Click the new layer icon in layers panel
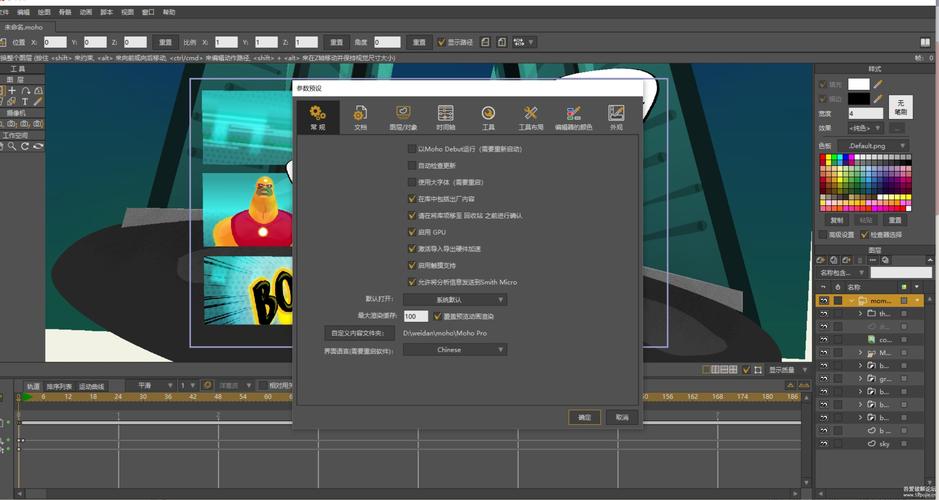 [x=821, y=260]
